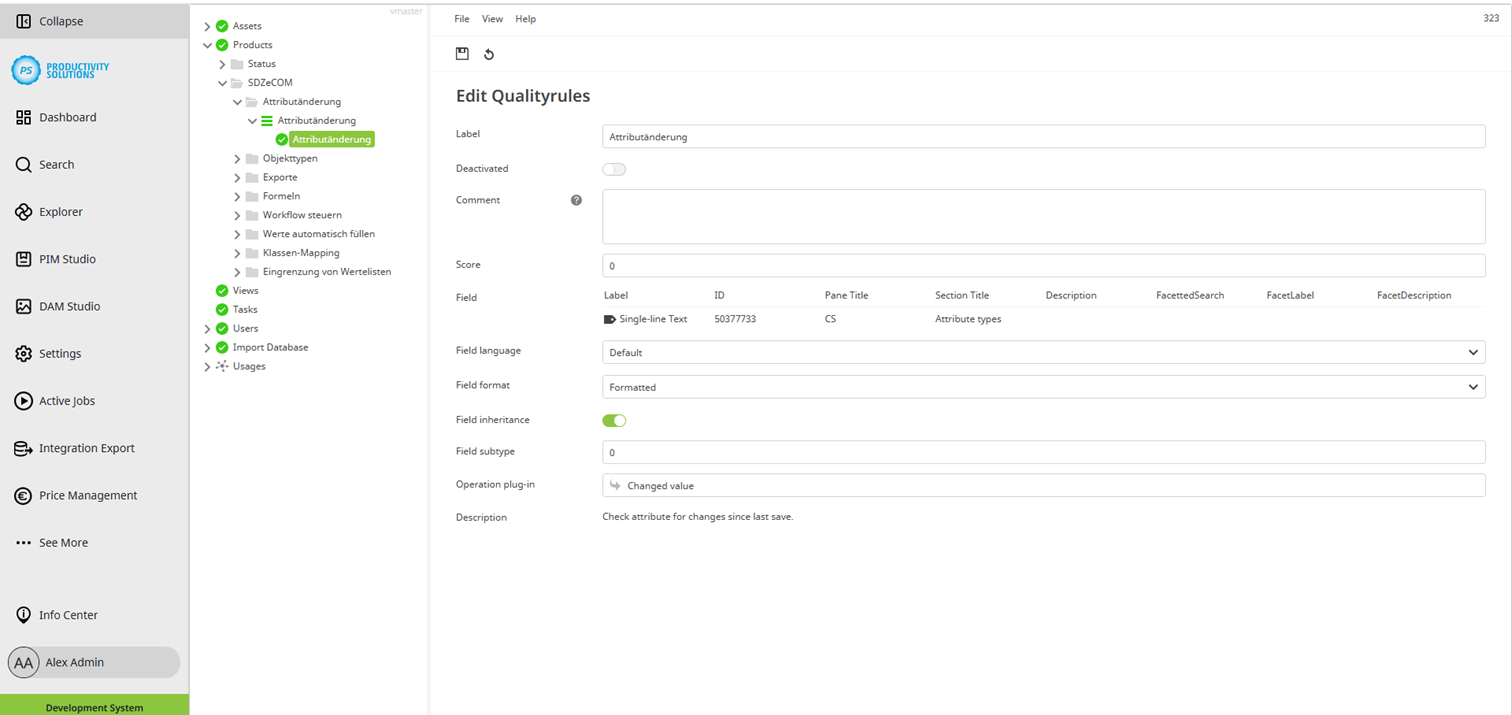
Task: Open the Comment help question mark icon
Action: (x=576, y=200)
